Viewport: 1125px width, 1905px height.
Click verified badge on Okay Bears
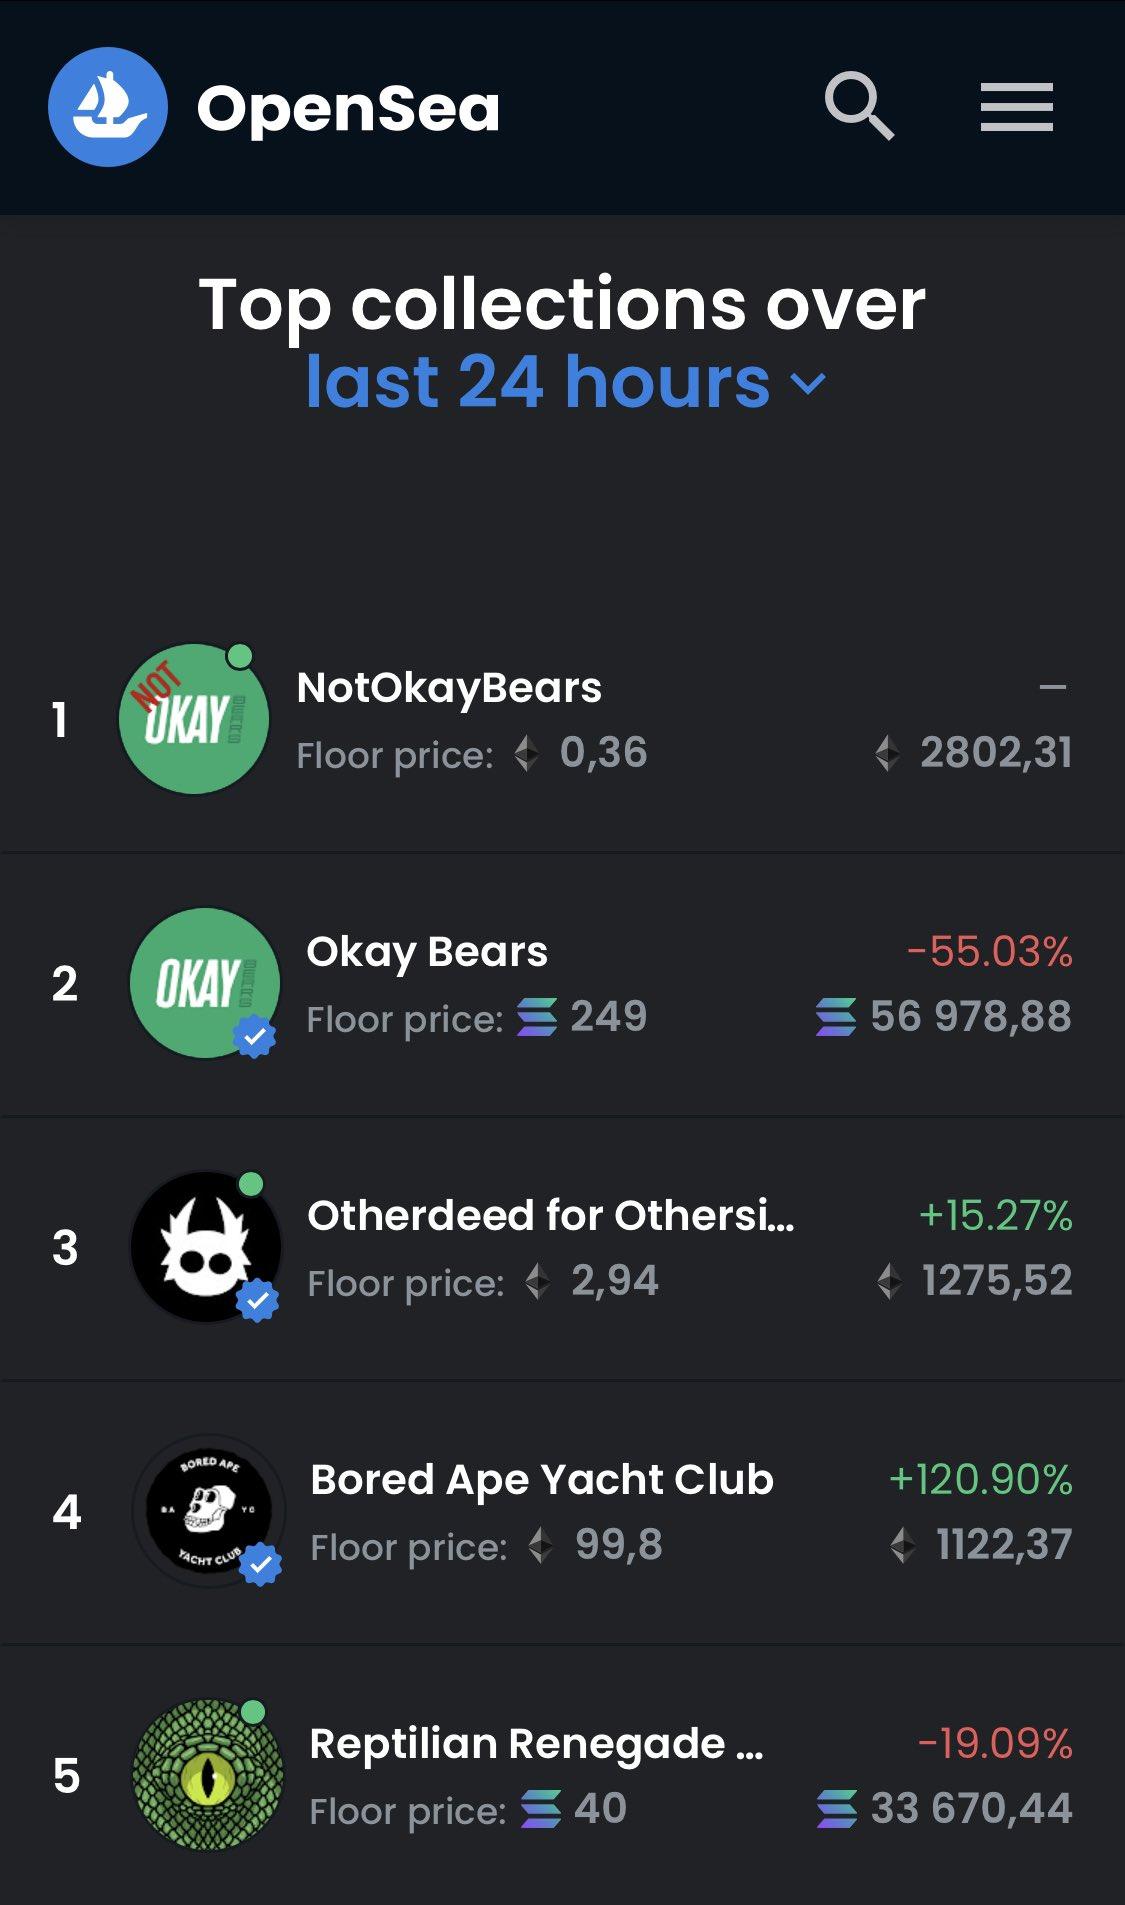point(254,1037)
